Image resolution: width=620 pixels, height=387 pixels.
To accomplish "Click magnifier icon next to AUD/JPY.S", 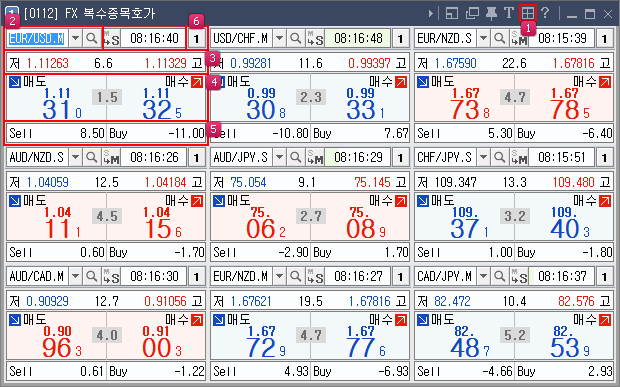I will [x=295, y=157].
